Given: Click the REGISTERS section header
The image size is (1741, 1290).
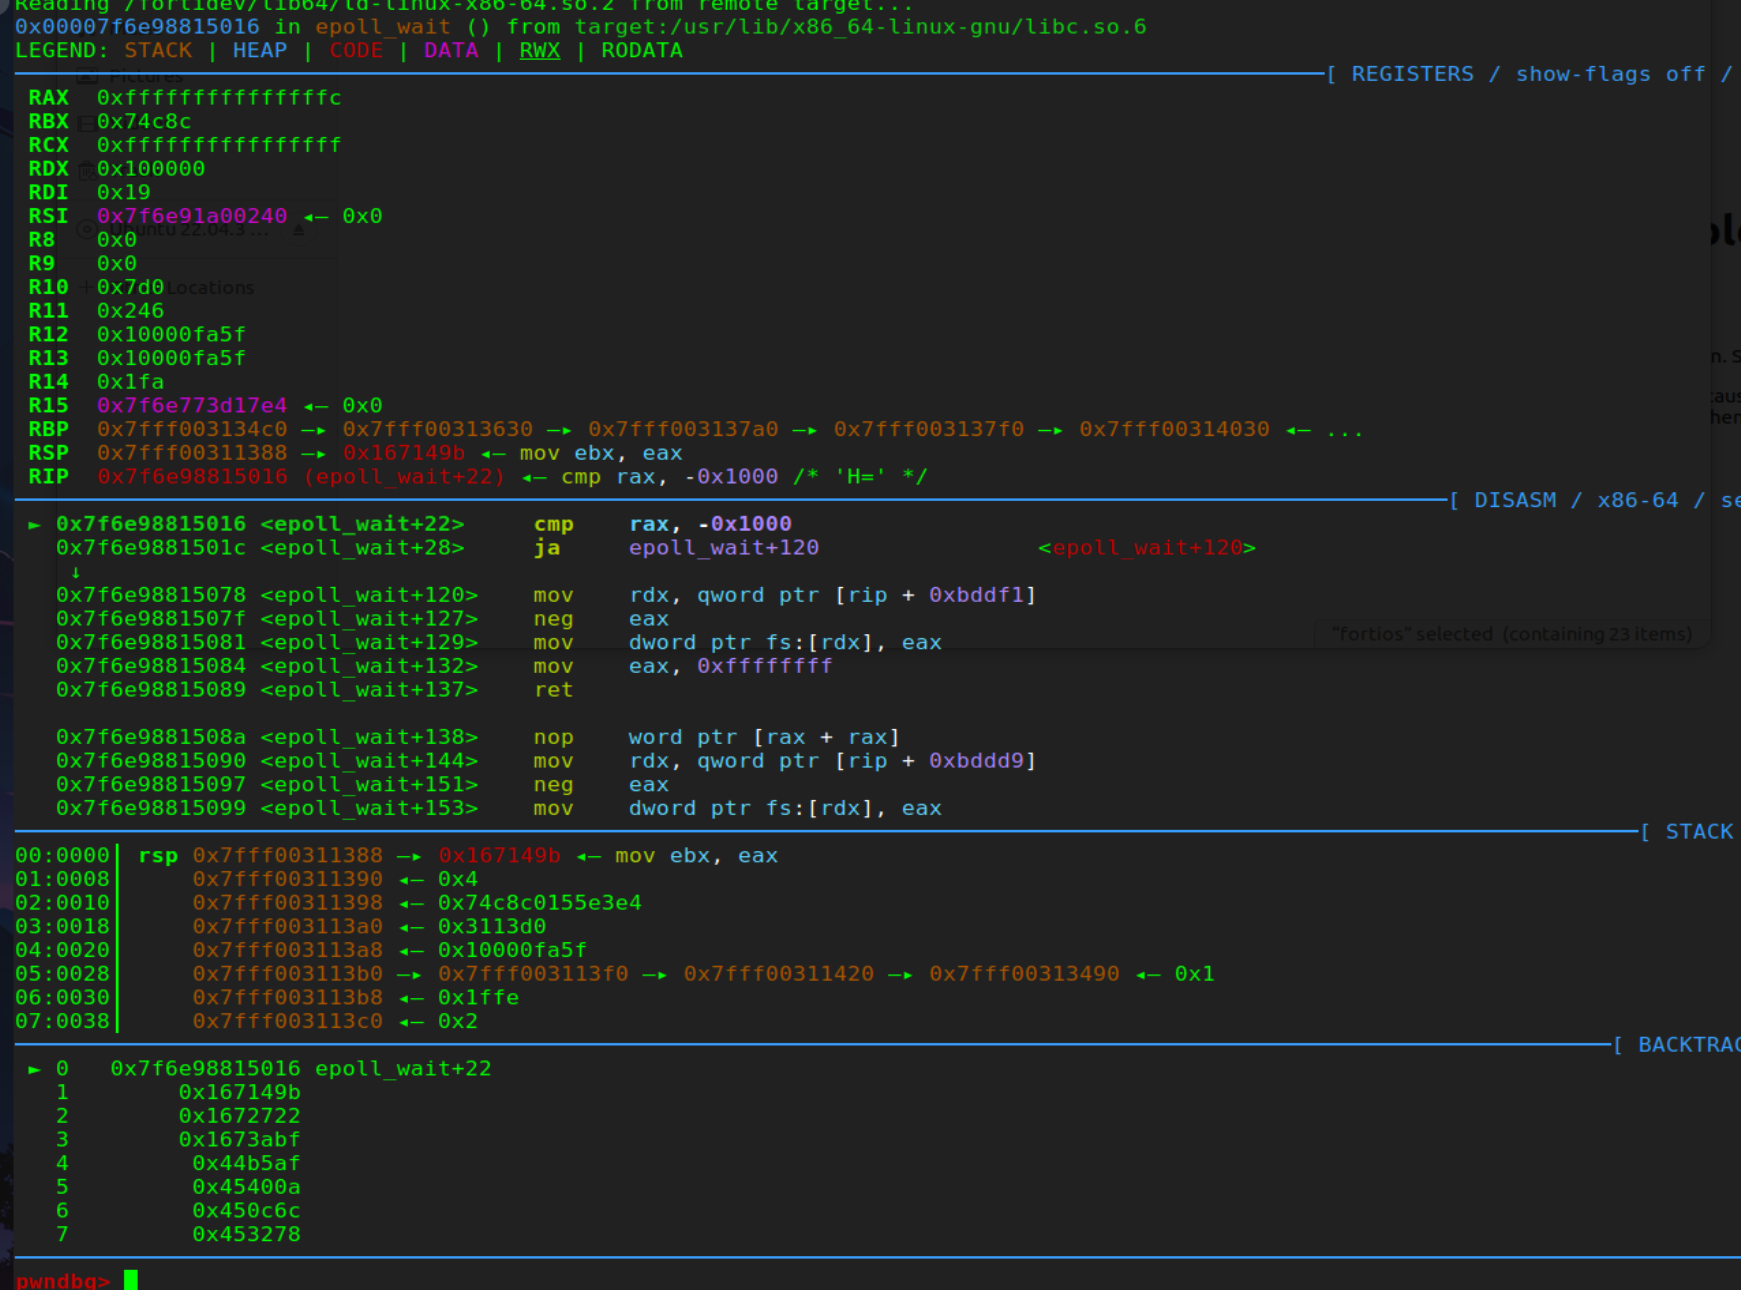Looking at the screenshot, I should (x=1412, y=74).
